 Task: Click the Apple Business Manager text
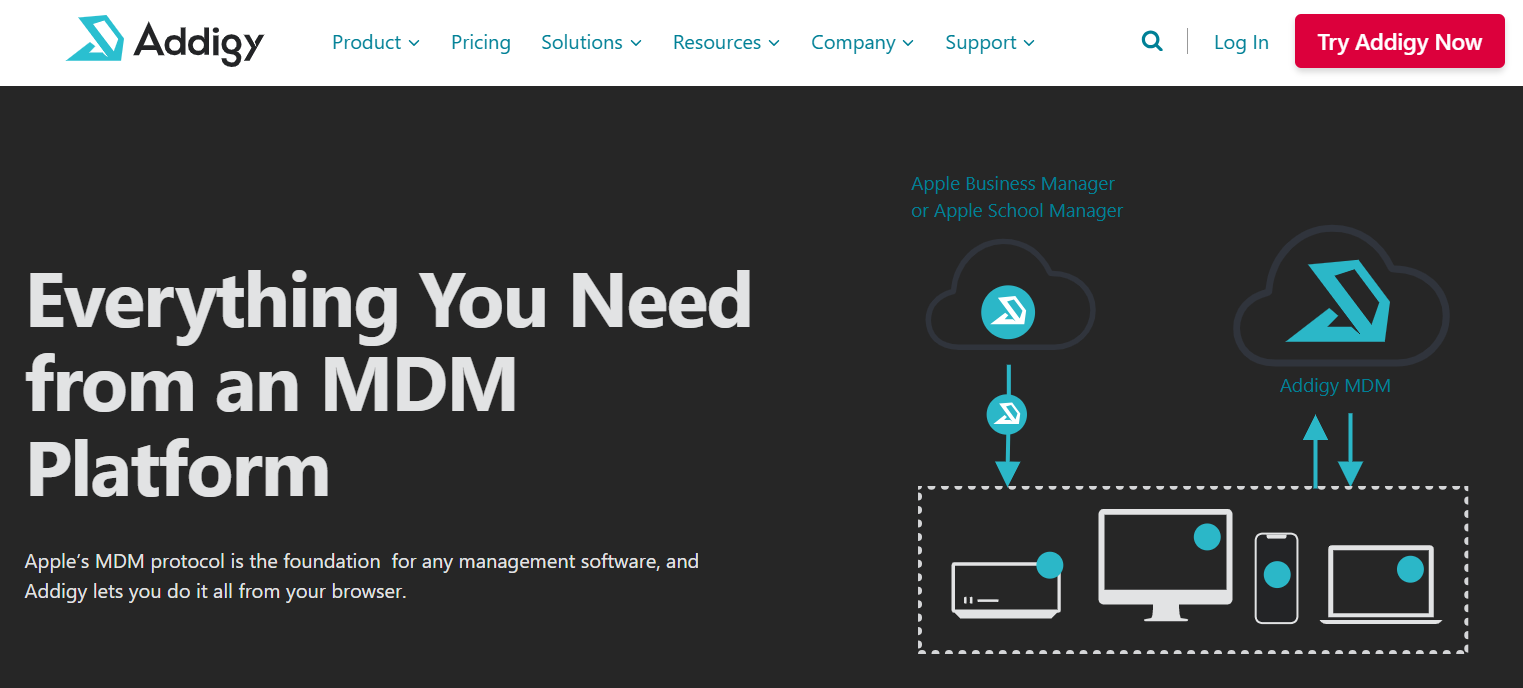[1013, 184]
